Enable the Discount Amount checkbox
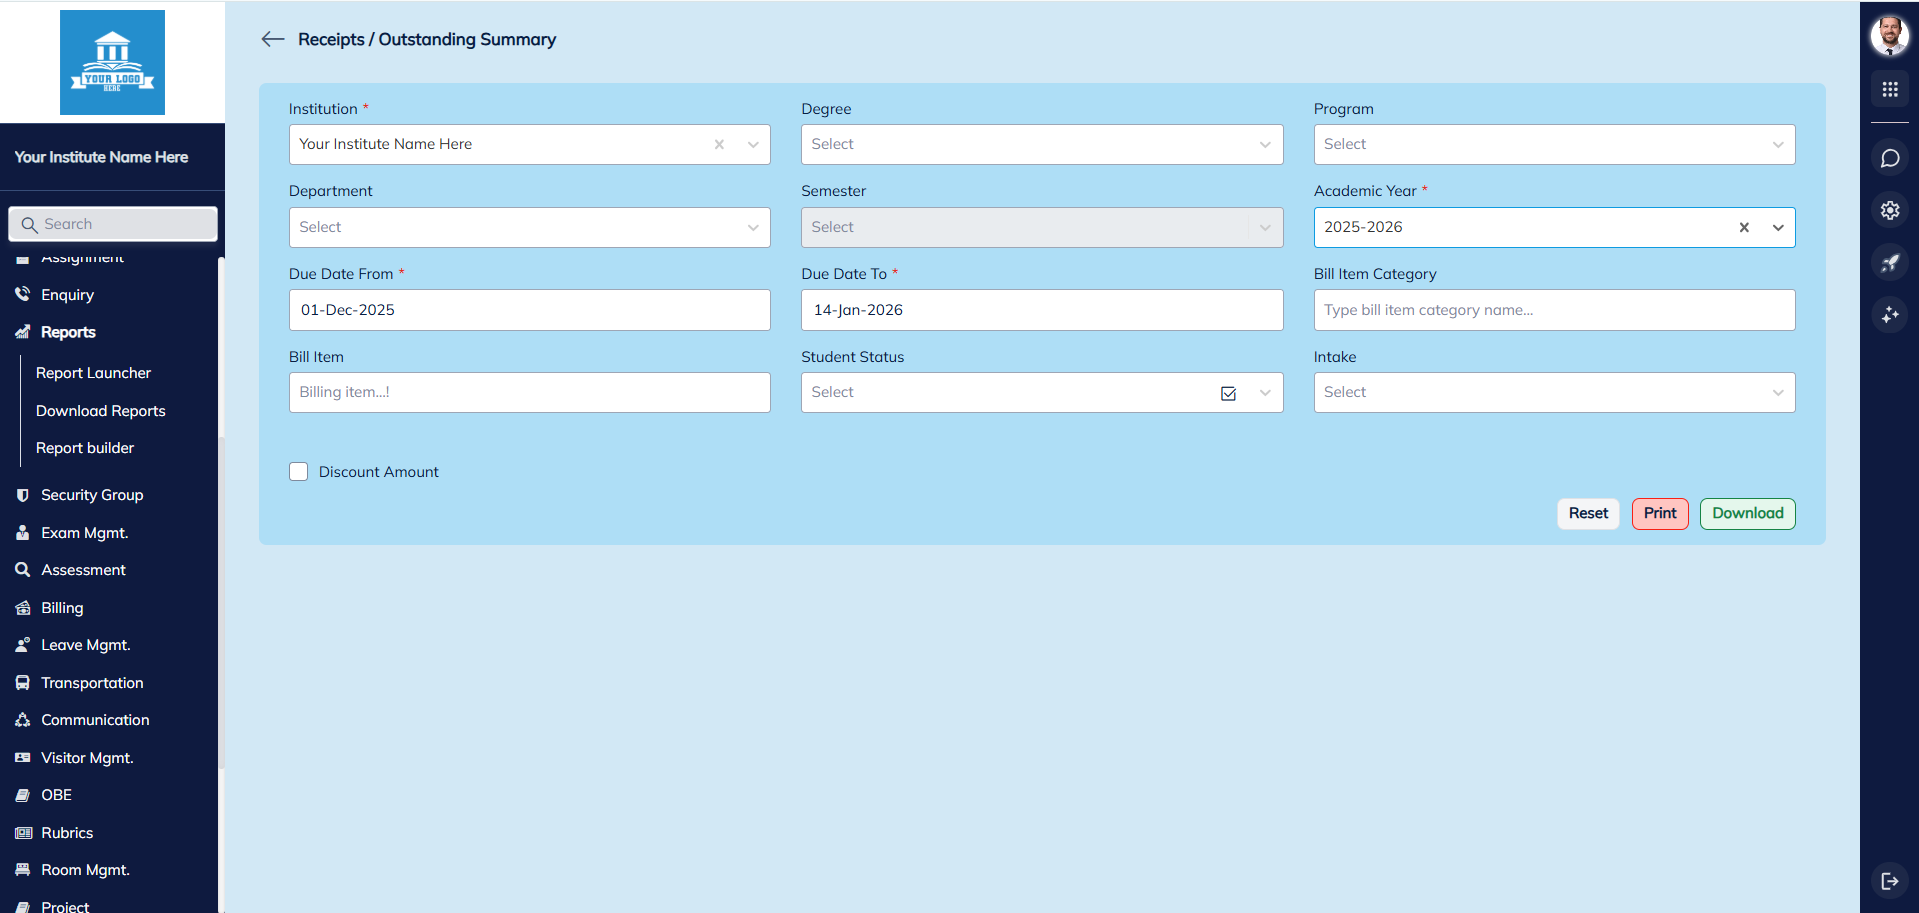 pyautogui.click(x=298, y=471)
